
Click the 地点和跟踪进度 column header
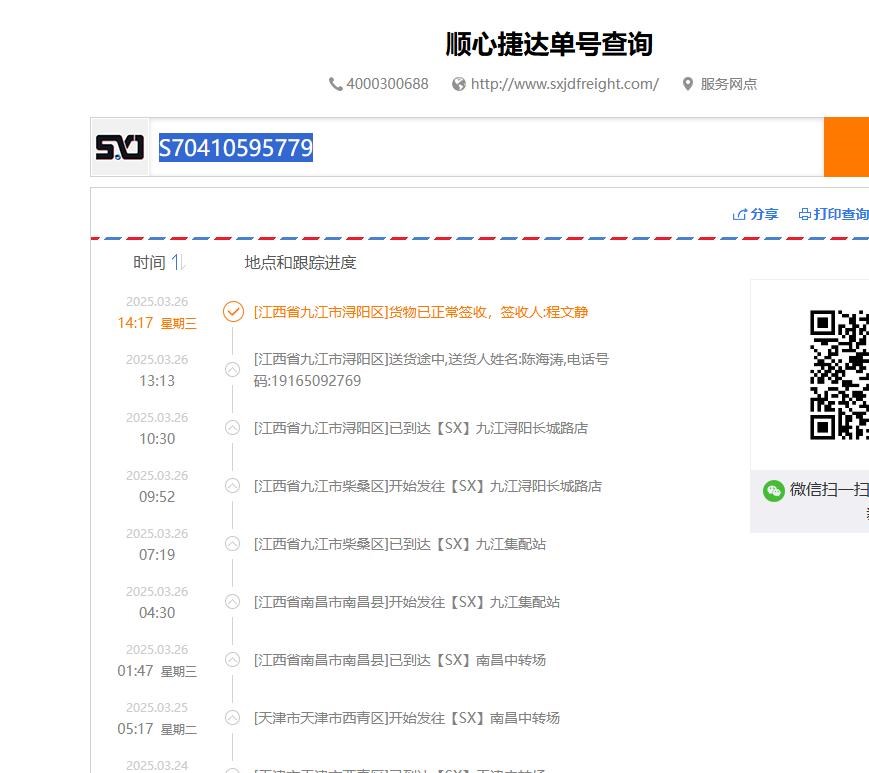tap(300, 263)
